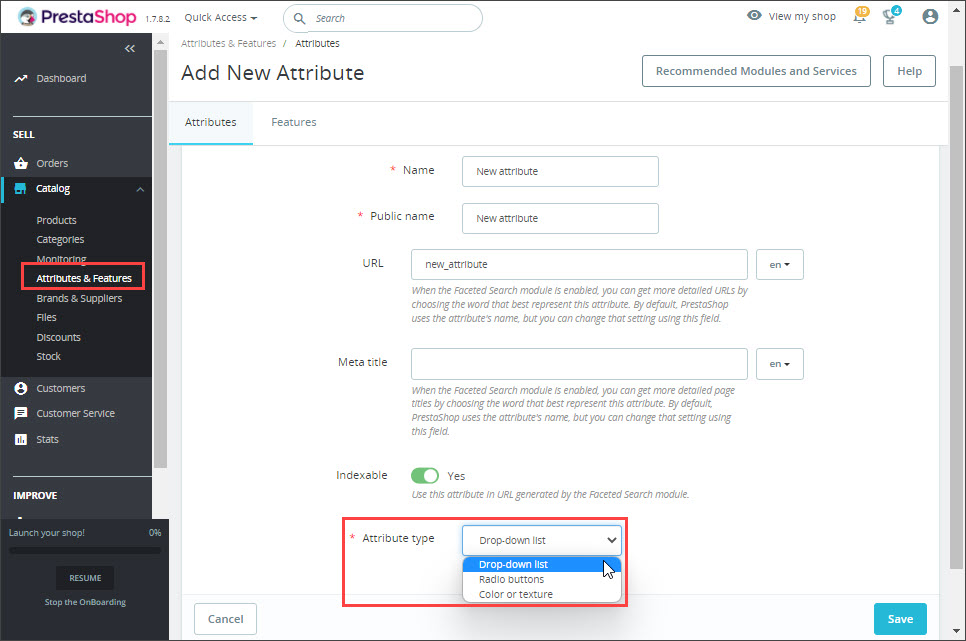Click the Help button
The image size is (966, 641).
pyautogui.click(x=909, y=71)
